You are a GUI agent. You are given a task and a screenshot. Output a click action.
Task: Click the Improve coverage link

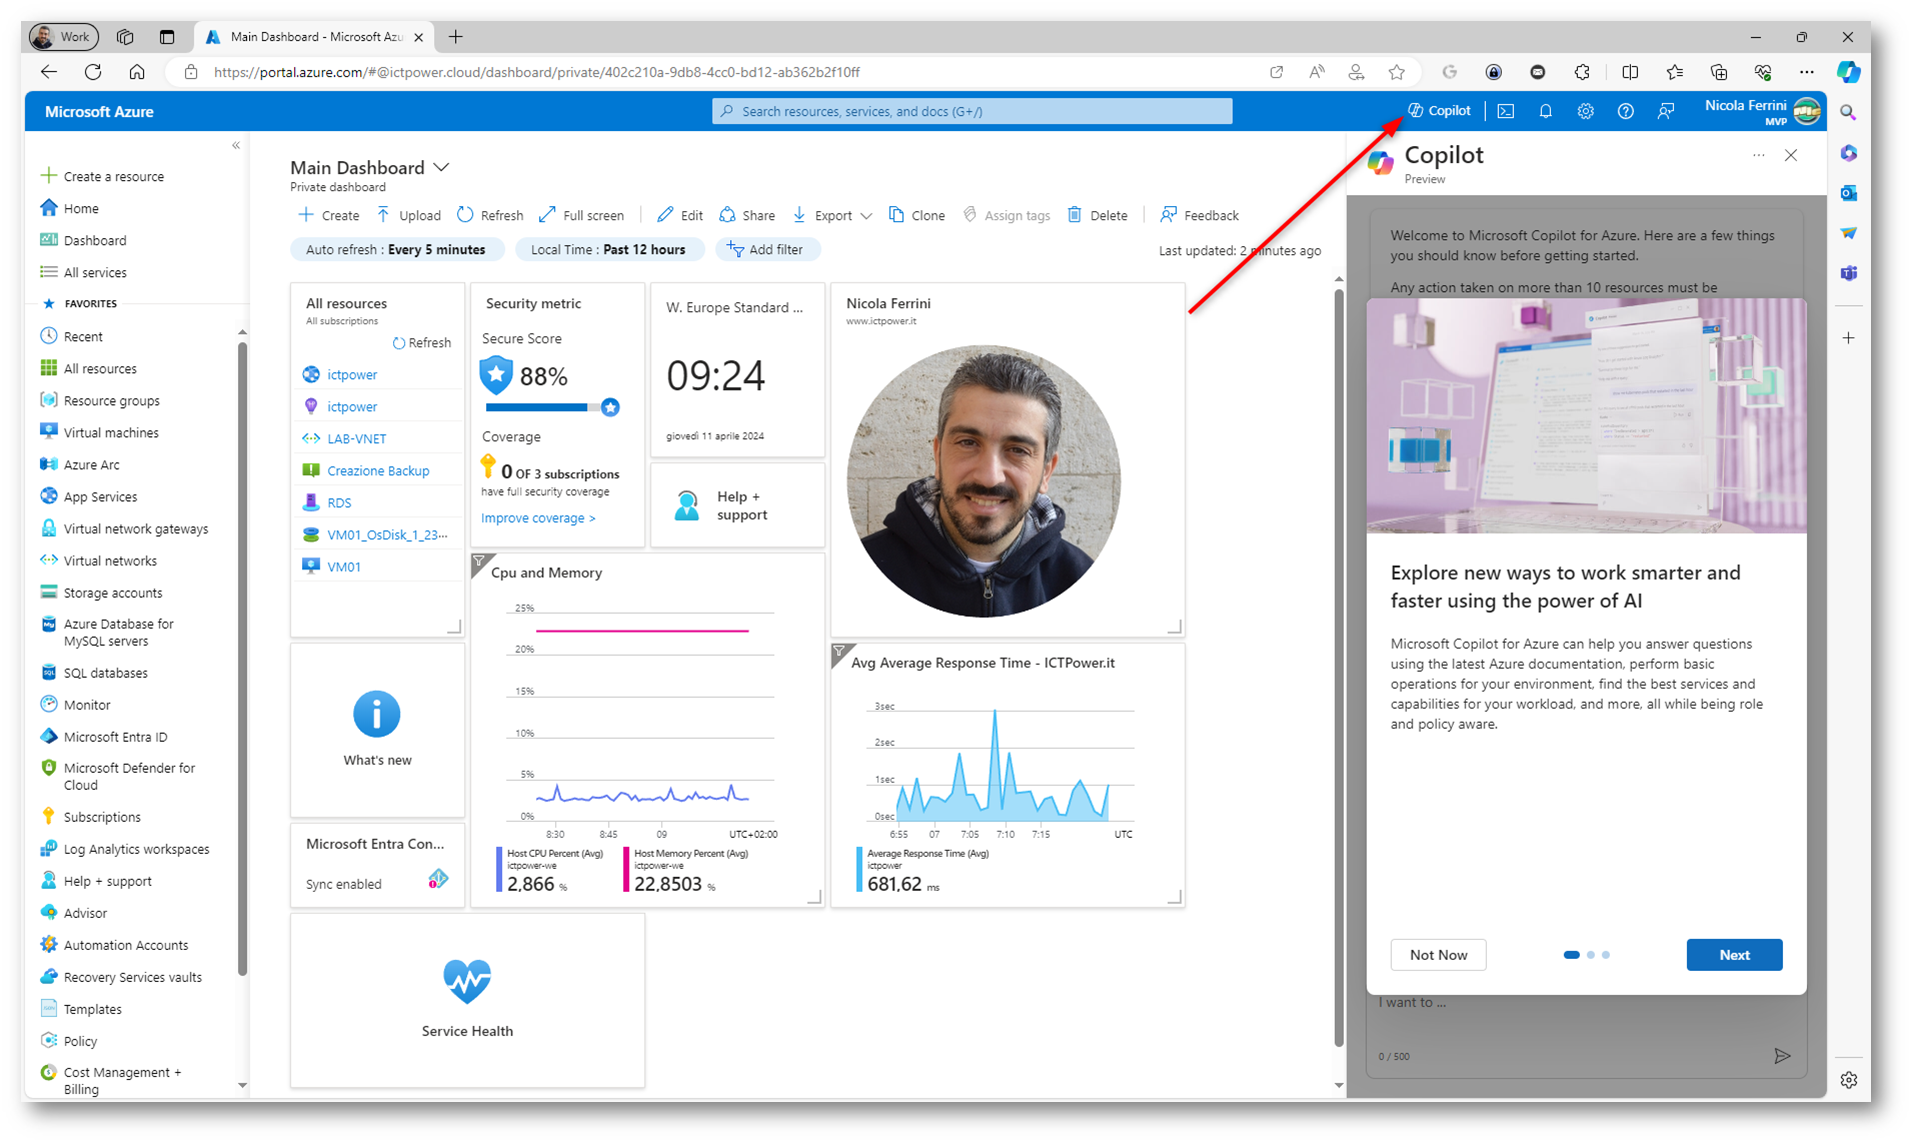[x=538, y=518]
